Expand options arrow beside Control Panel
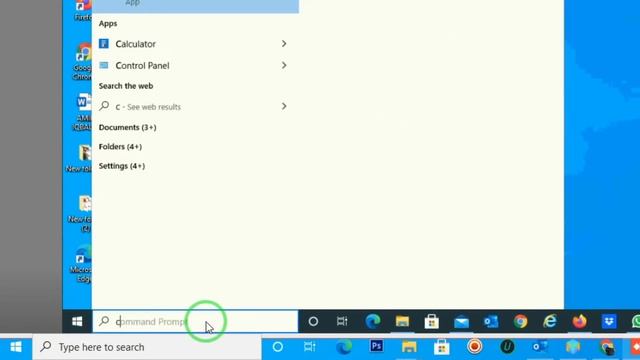 pyautogui.click(x=284, y=65)
